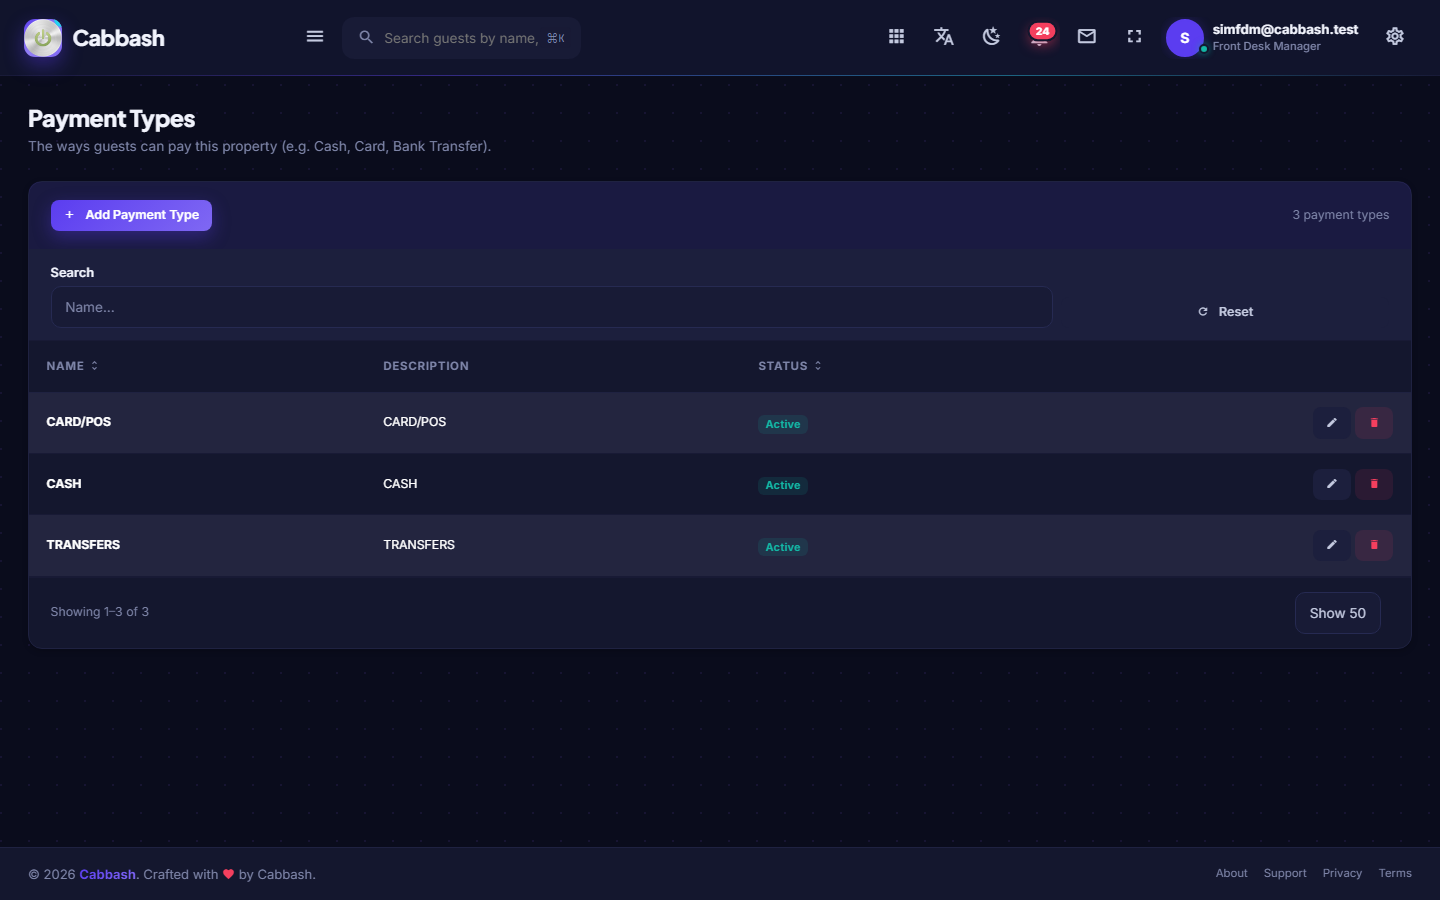The image size is (1440, 900).
Task: Open the mail inbox icon
Action: tap(1087, 37)
